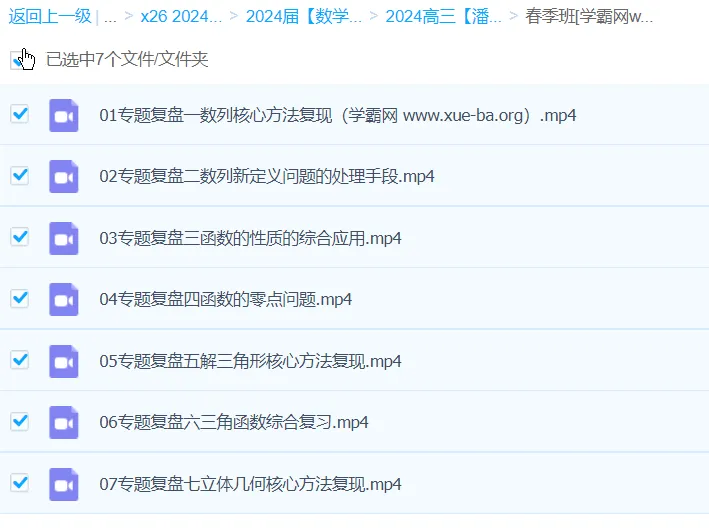Click video icon for 07专题复盘七立体几何 file

pos(64,484)
